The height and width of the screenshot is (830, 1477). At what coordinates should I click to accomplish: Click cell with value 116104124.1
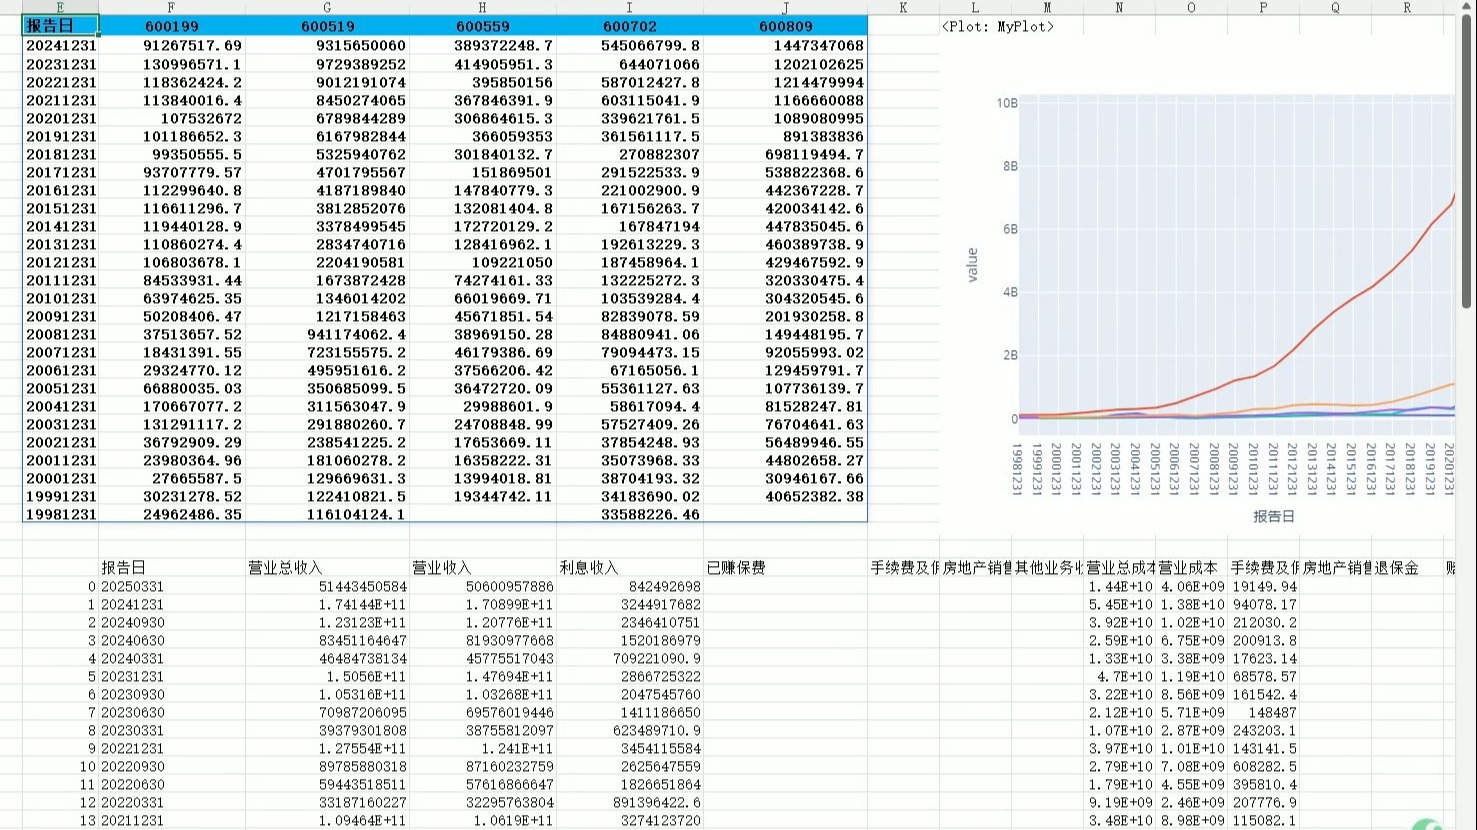[327, 514]
